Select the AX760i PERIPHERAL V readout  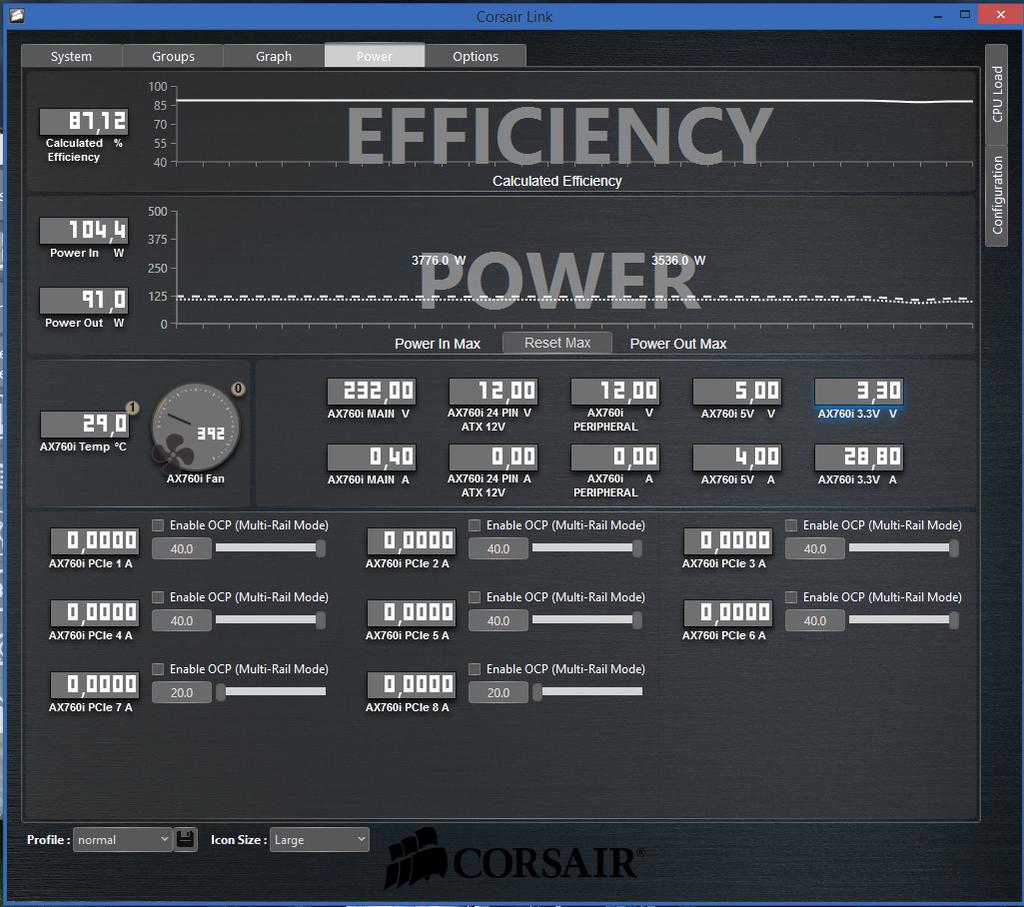(x=615, y=391)
